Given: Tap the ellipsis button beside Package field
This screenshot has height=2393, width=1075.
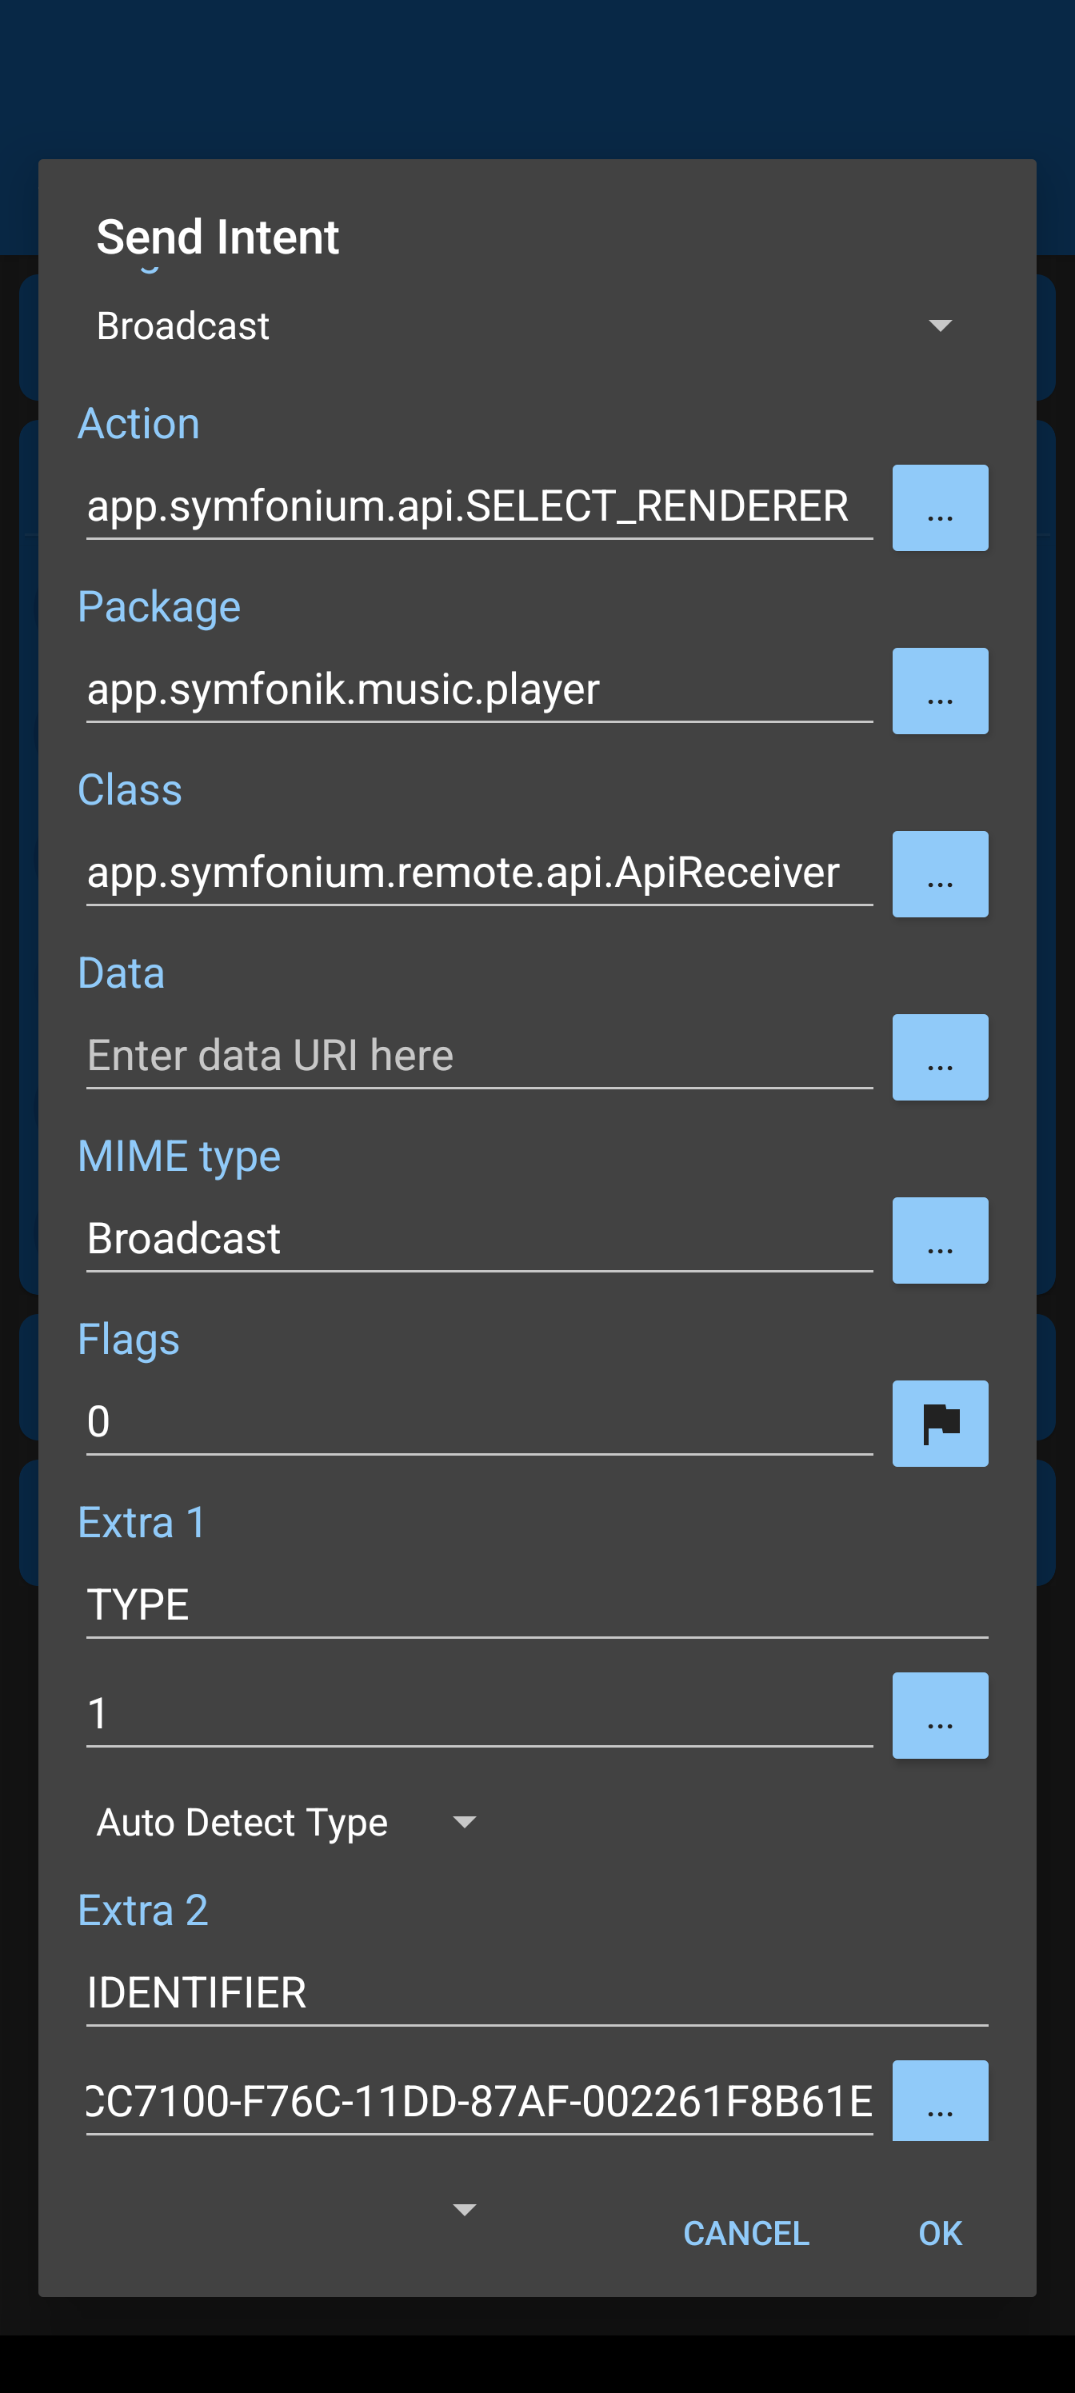Looking at the screenshot, I should click(939, 691).
